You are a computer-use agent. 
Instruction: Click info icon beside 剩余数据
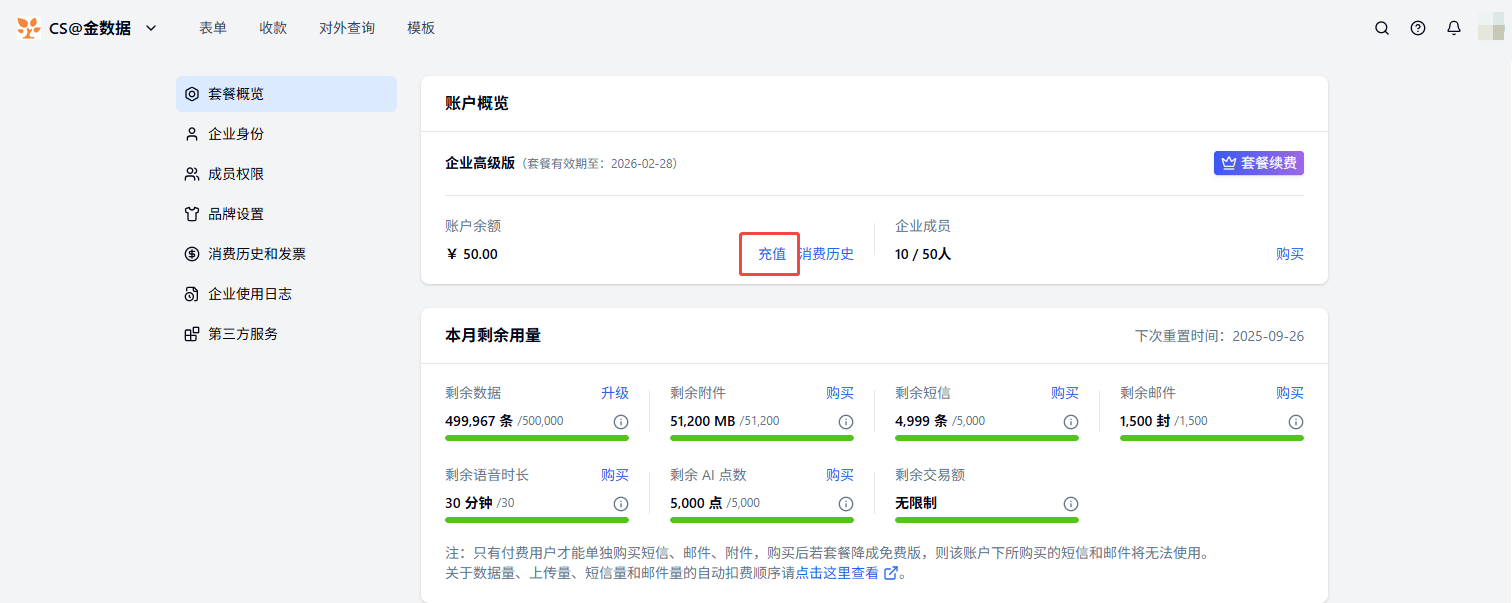click(x=620, y=422)
